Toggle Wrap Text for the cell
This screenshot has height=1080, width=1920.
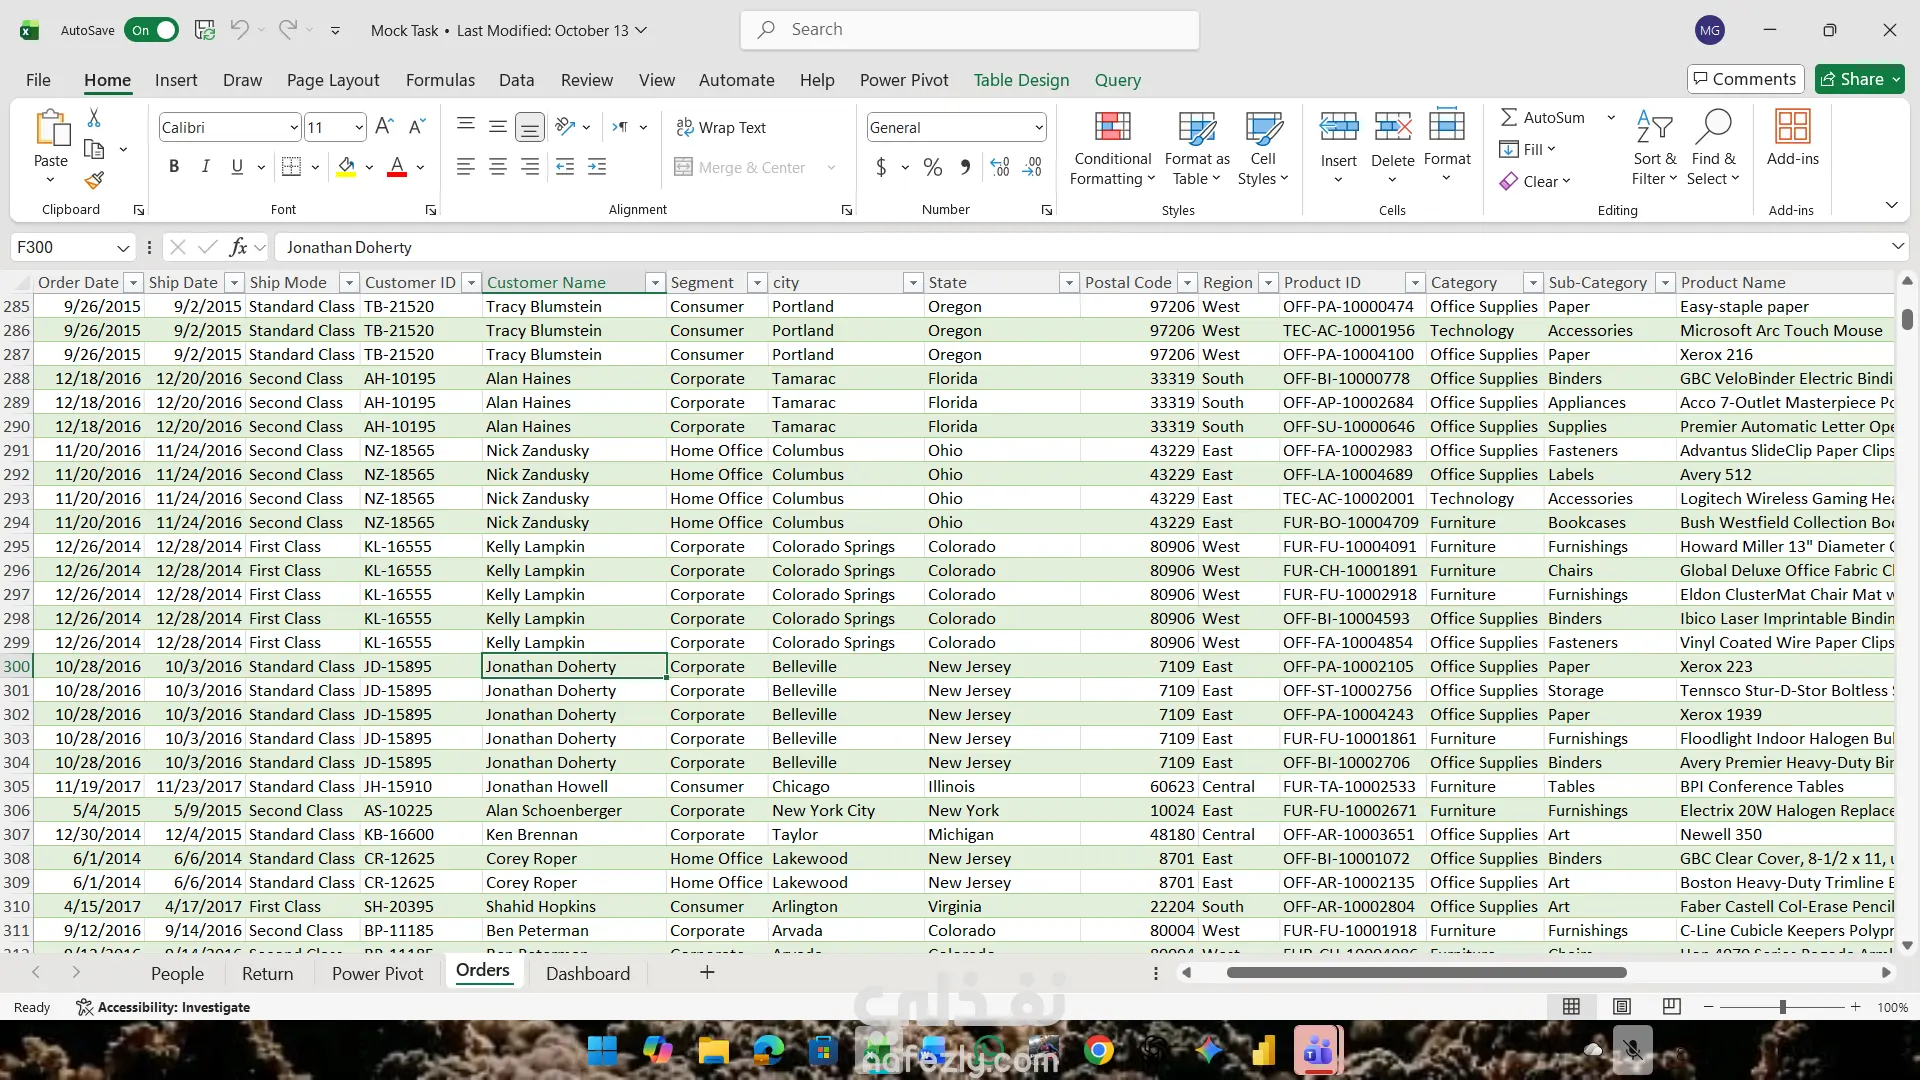tap(721, 127)
